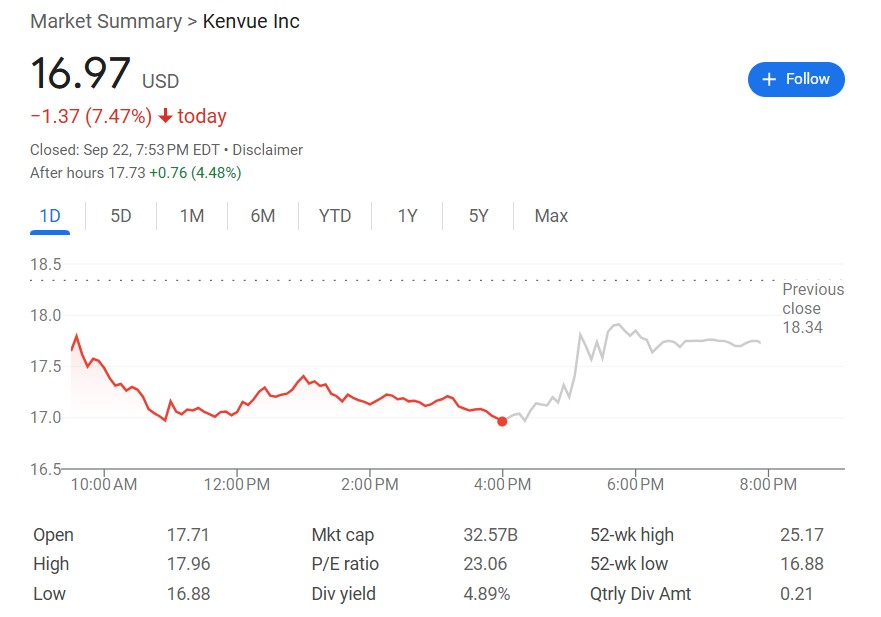
Task: Click the plus icon on Follow button
Action: click(769, 79)
